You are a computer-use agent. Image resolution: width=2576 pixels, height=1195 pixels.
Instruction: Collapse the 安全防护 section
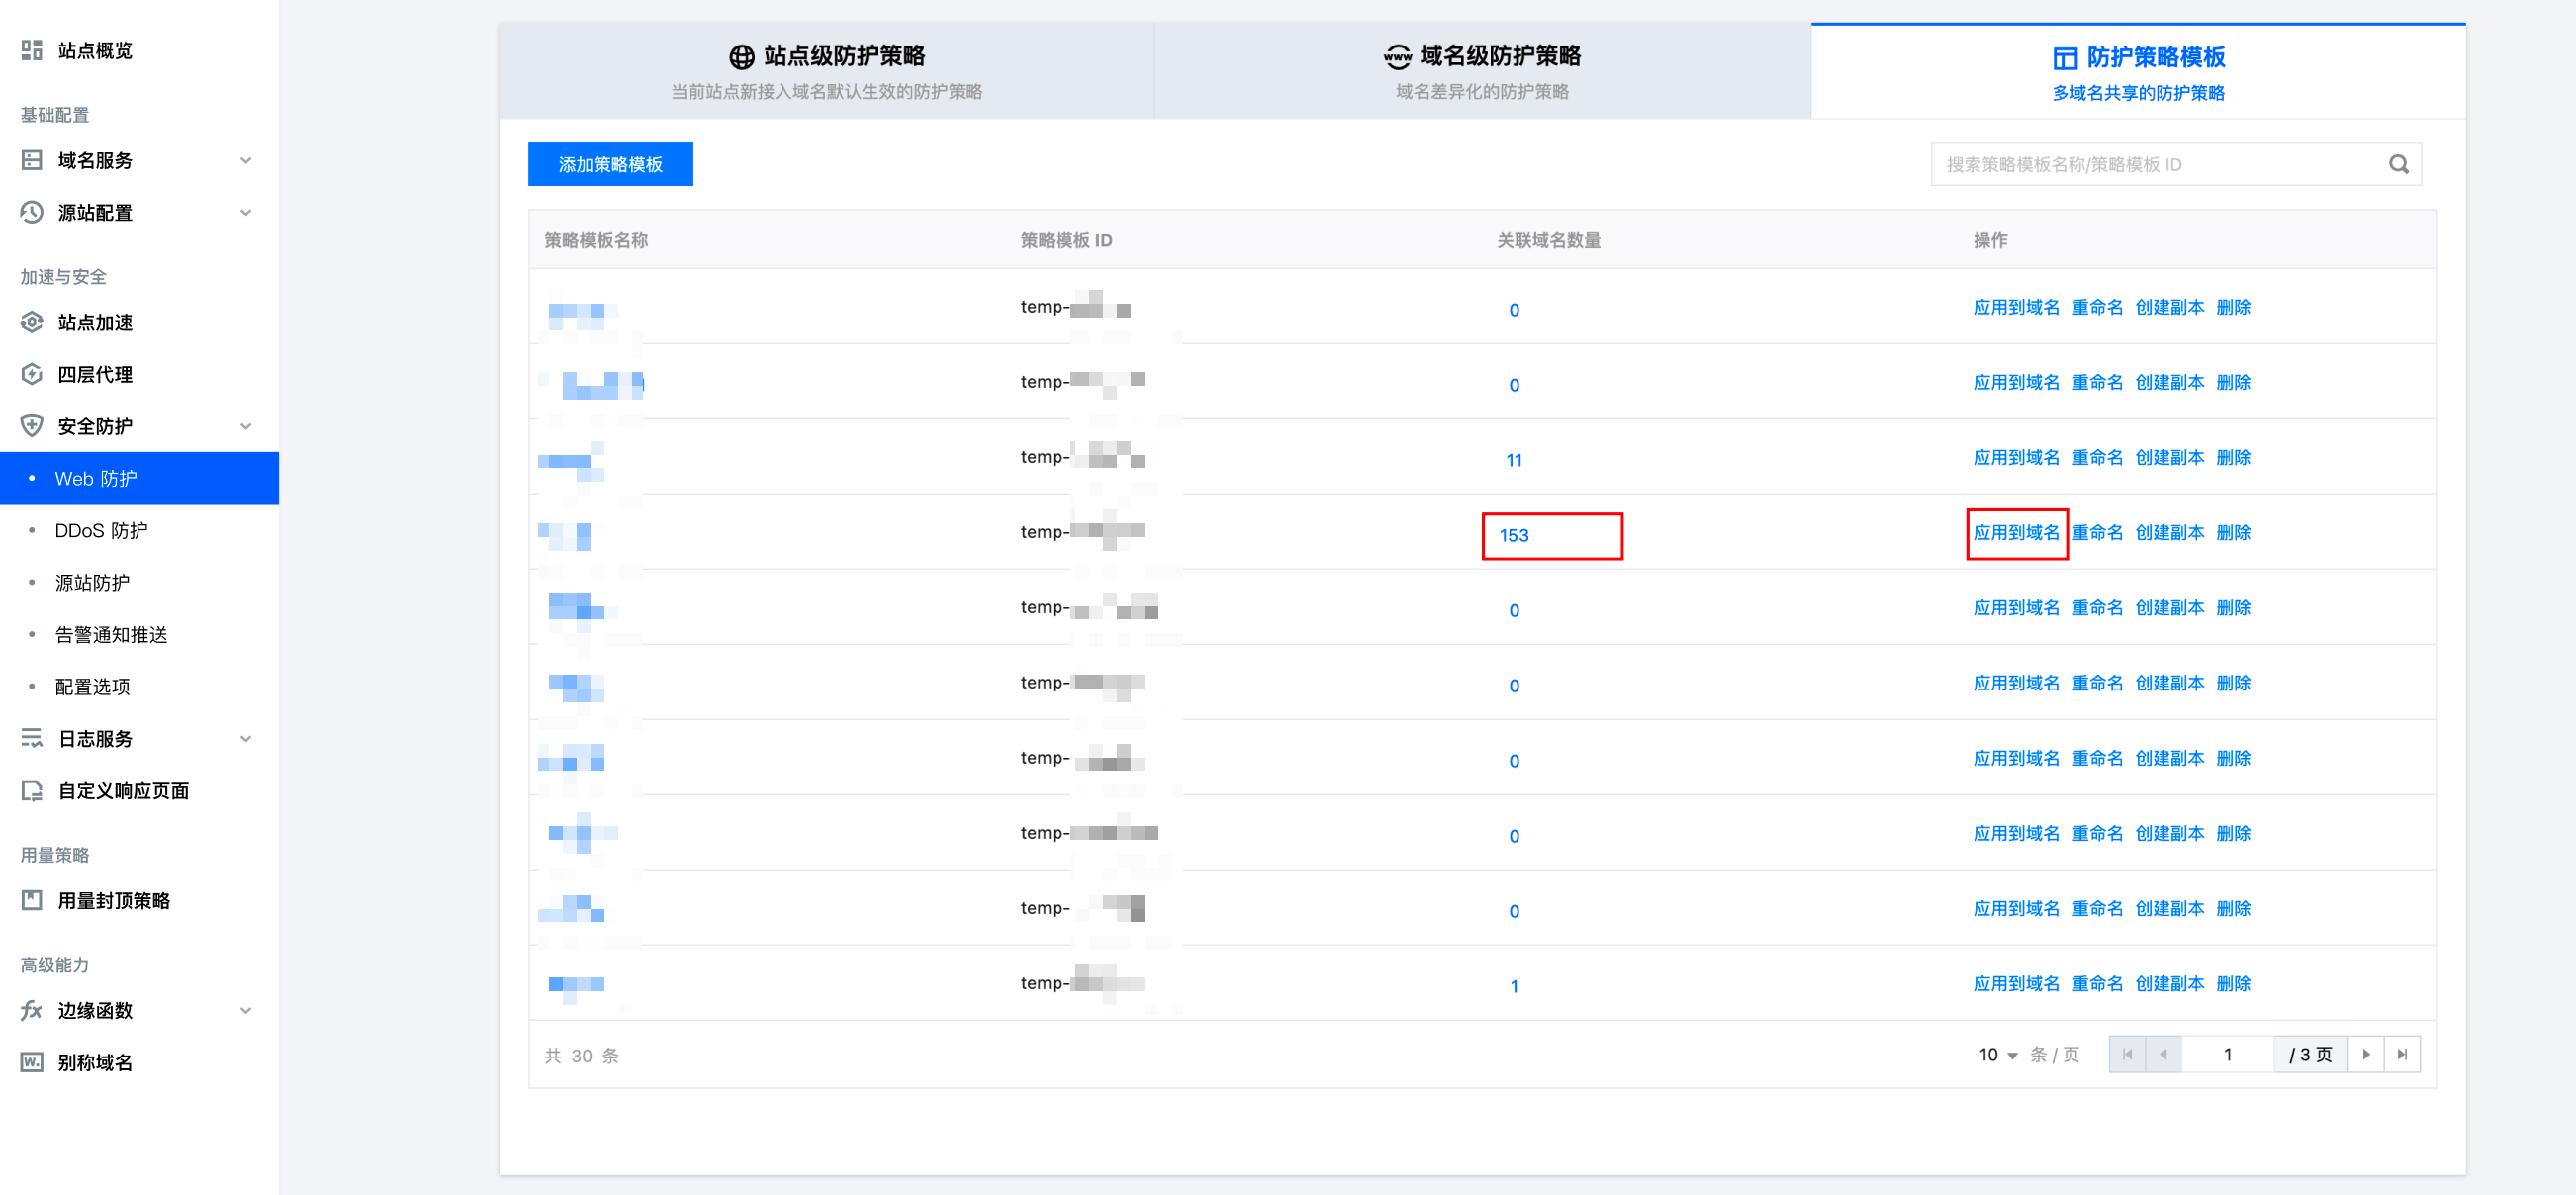pyautogui.click(x=245, y=427)
